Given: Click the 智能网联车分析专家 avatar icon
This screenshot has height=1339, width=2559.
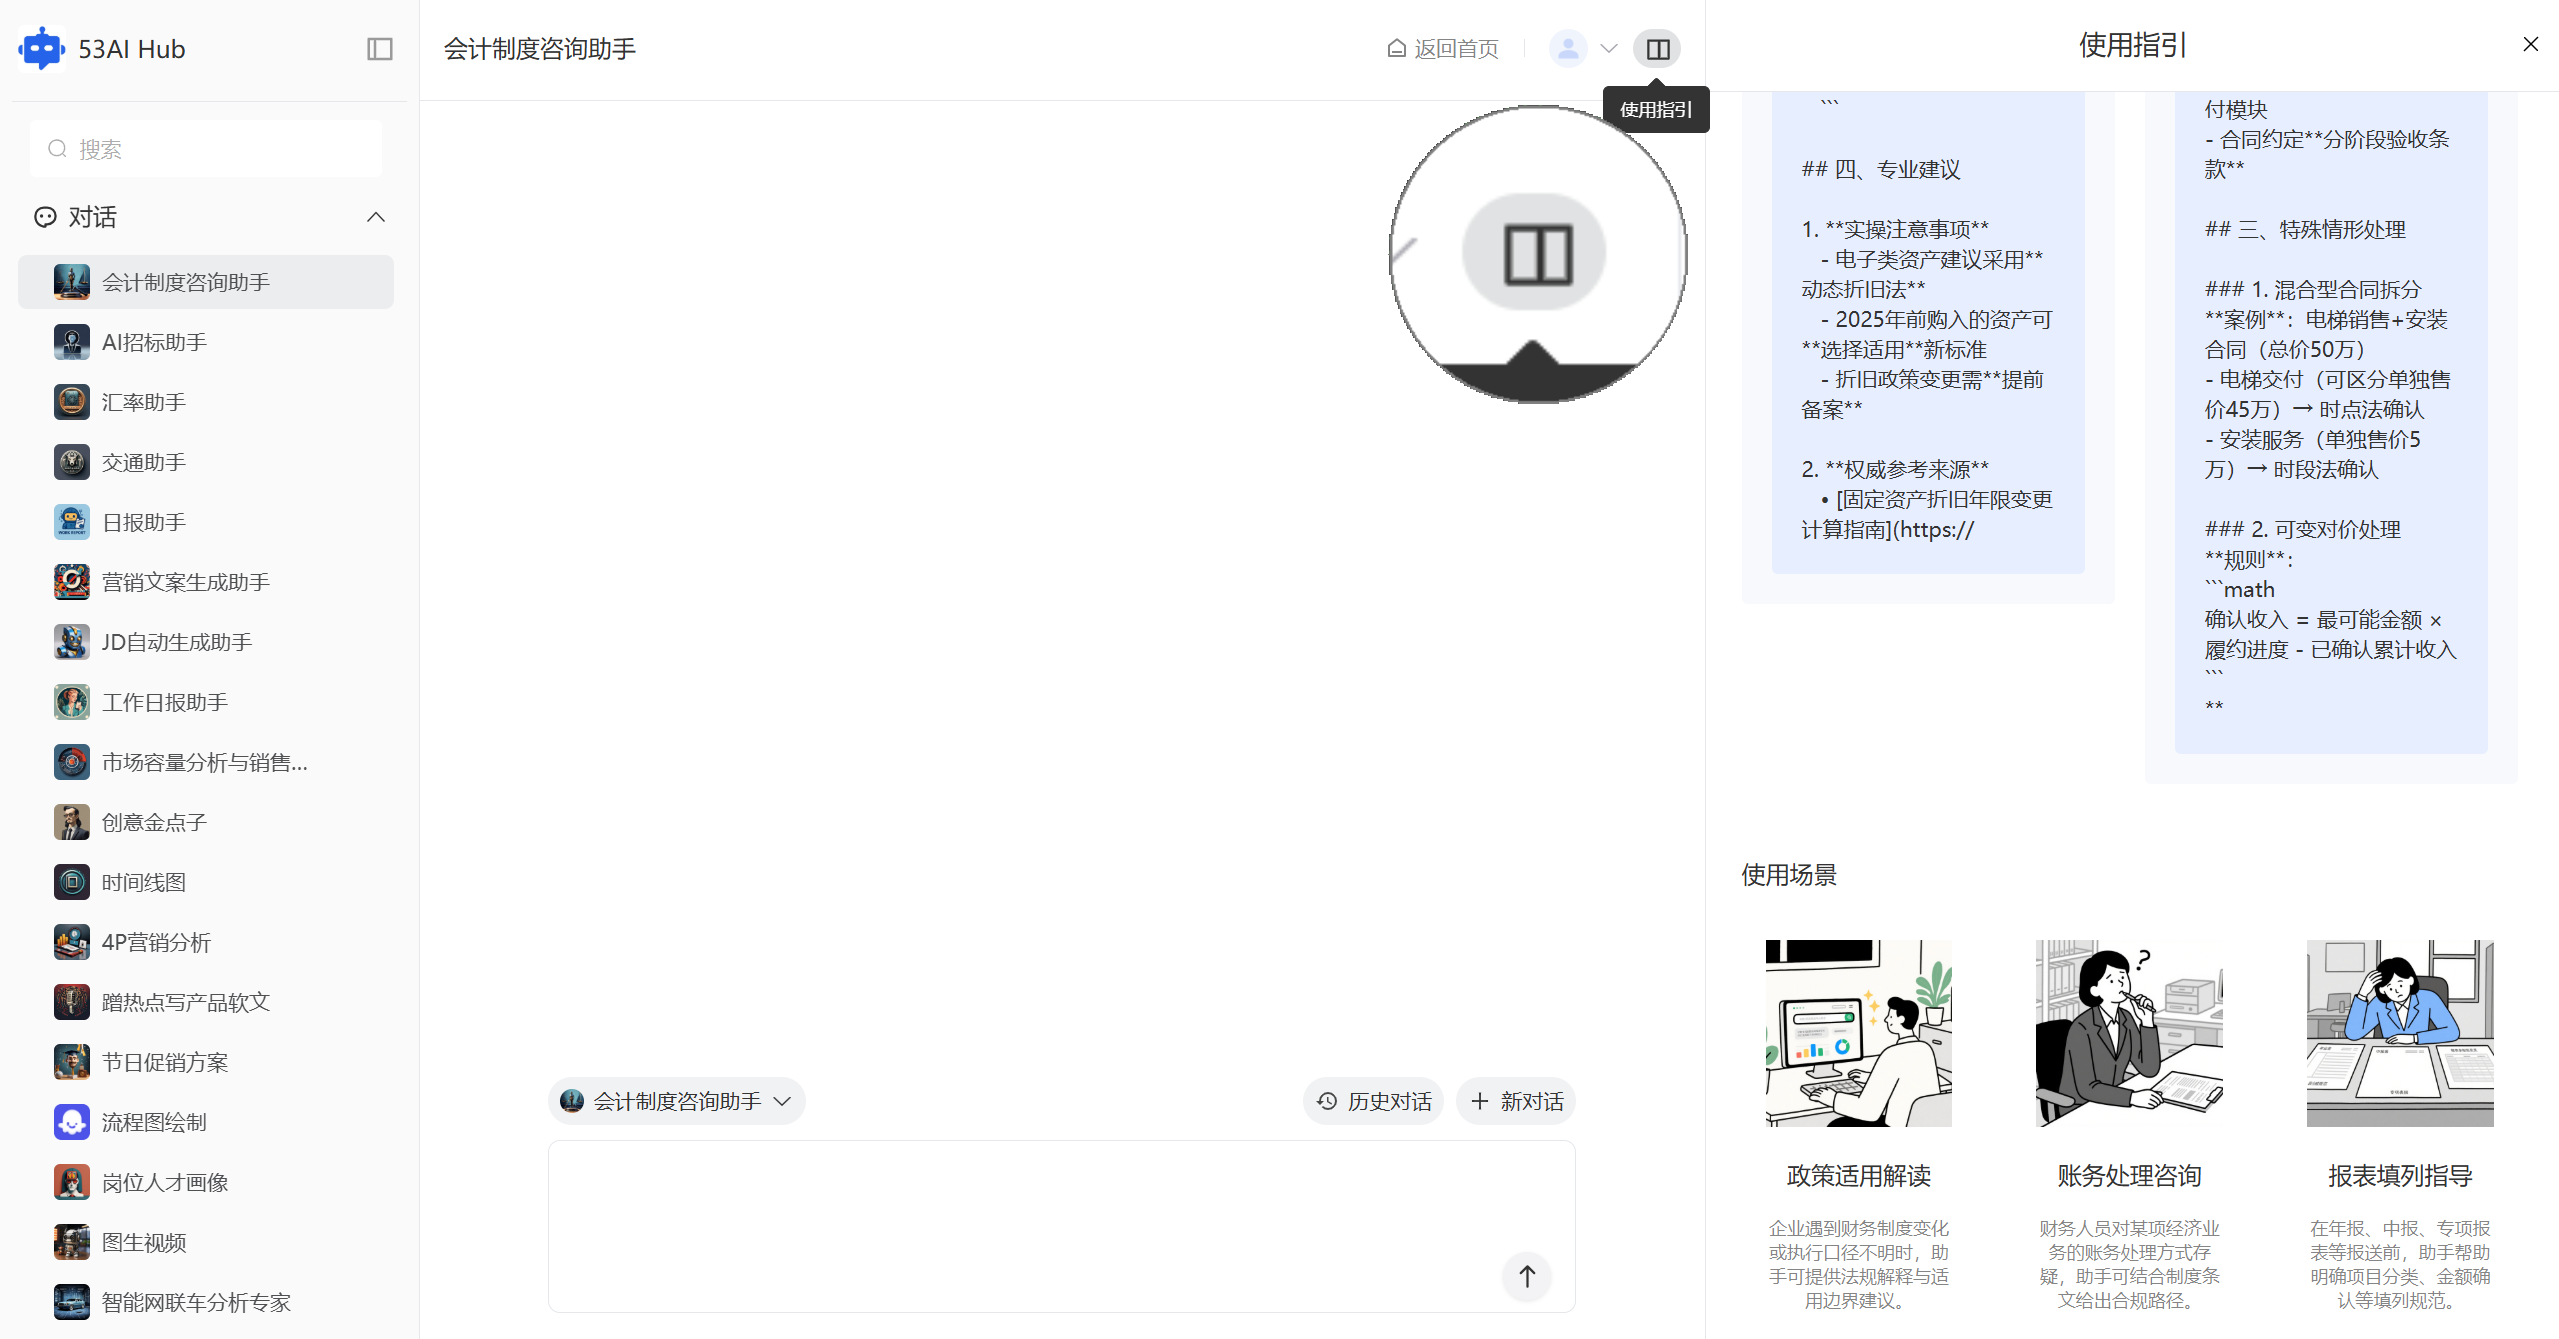Looking at the screenshot, I should pyautogui.click(x=72, y=1302).
